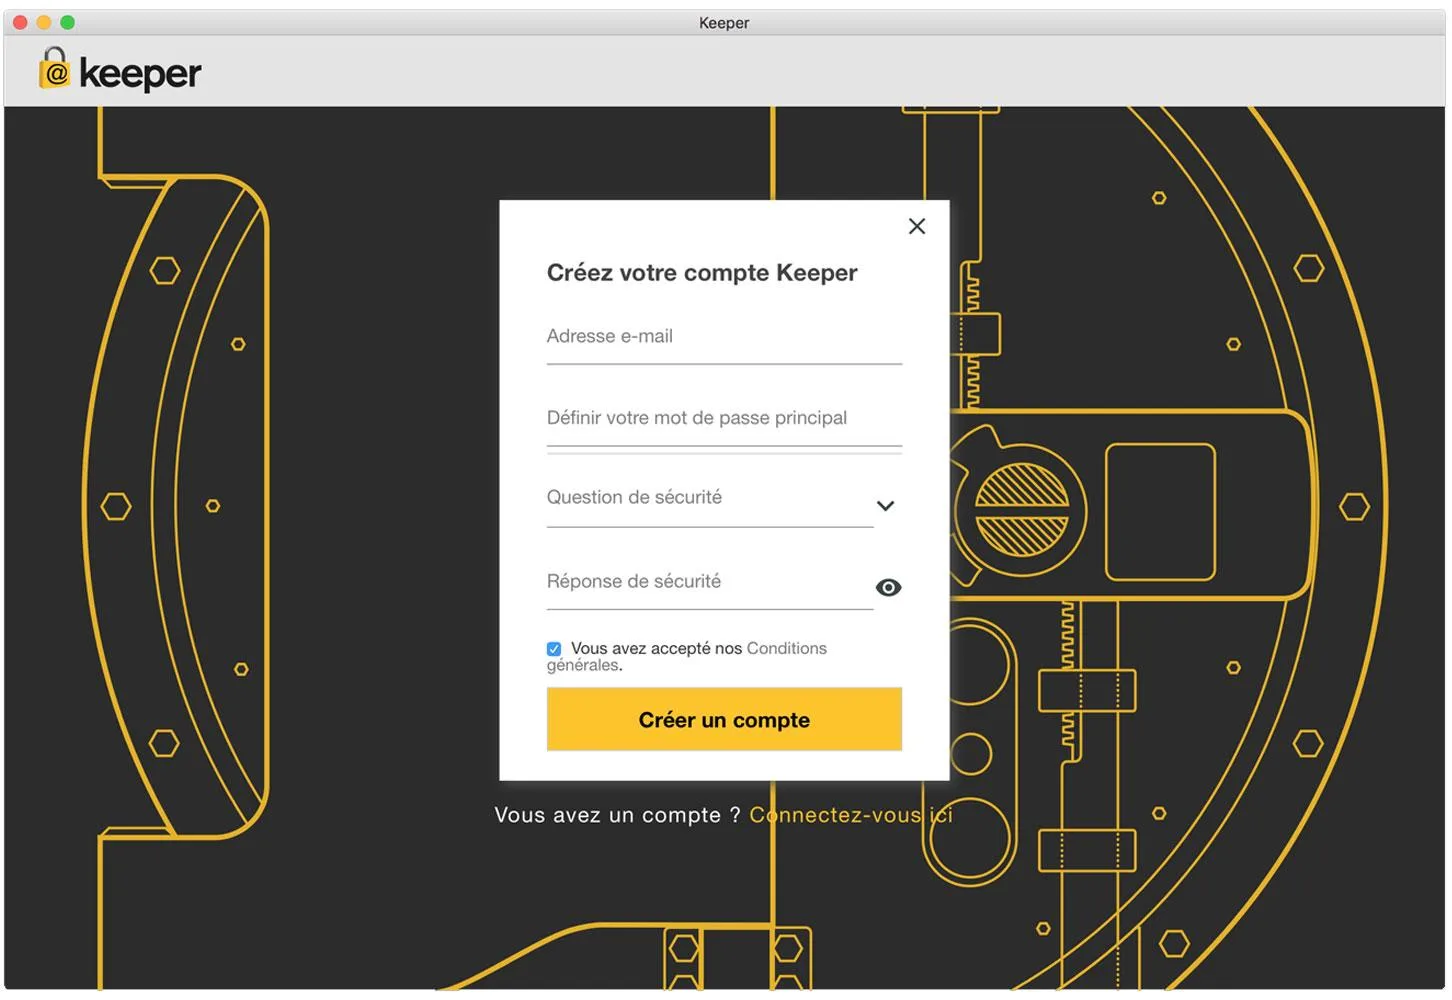Viewport: 1452px width, 1000px height.
Task: Minimize window using yellow button
Action: 43,22
